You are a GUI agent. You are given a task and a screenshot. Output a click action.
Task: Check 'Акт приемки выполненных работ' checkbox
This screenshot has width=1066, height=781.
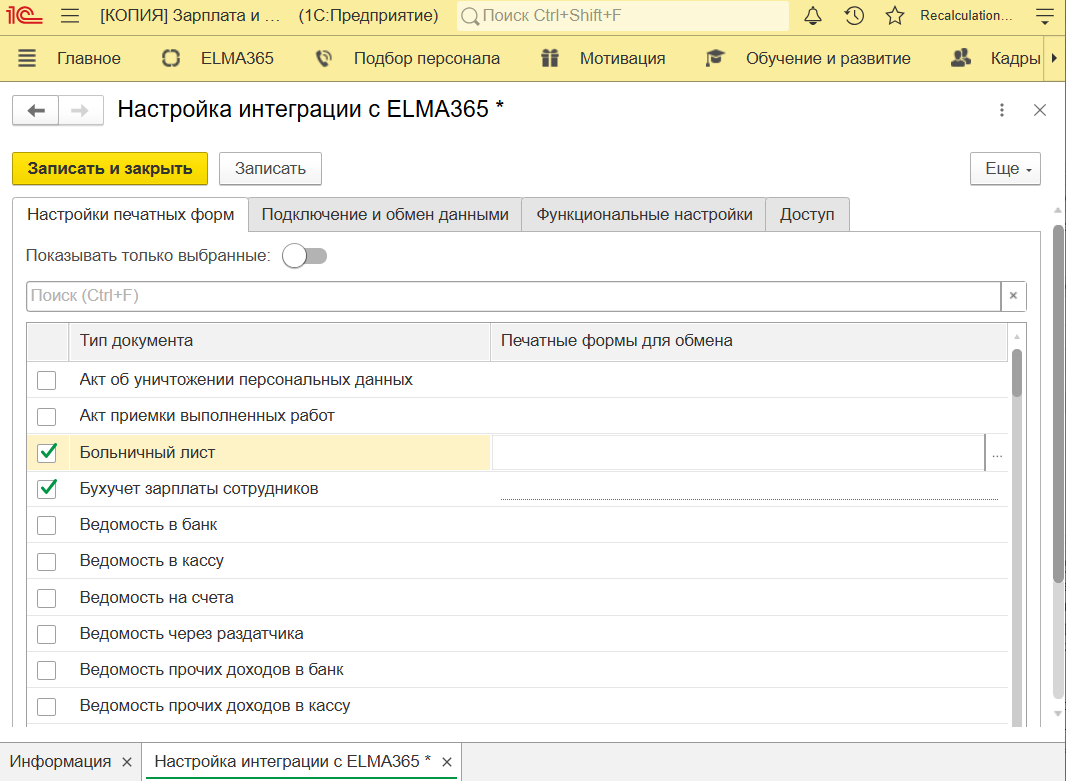[x=47, y=416]
